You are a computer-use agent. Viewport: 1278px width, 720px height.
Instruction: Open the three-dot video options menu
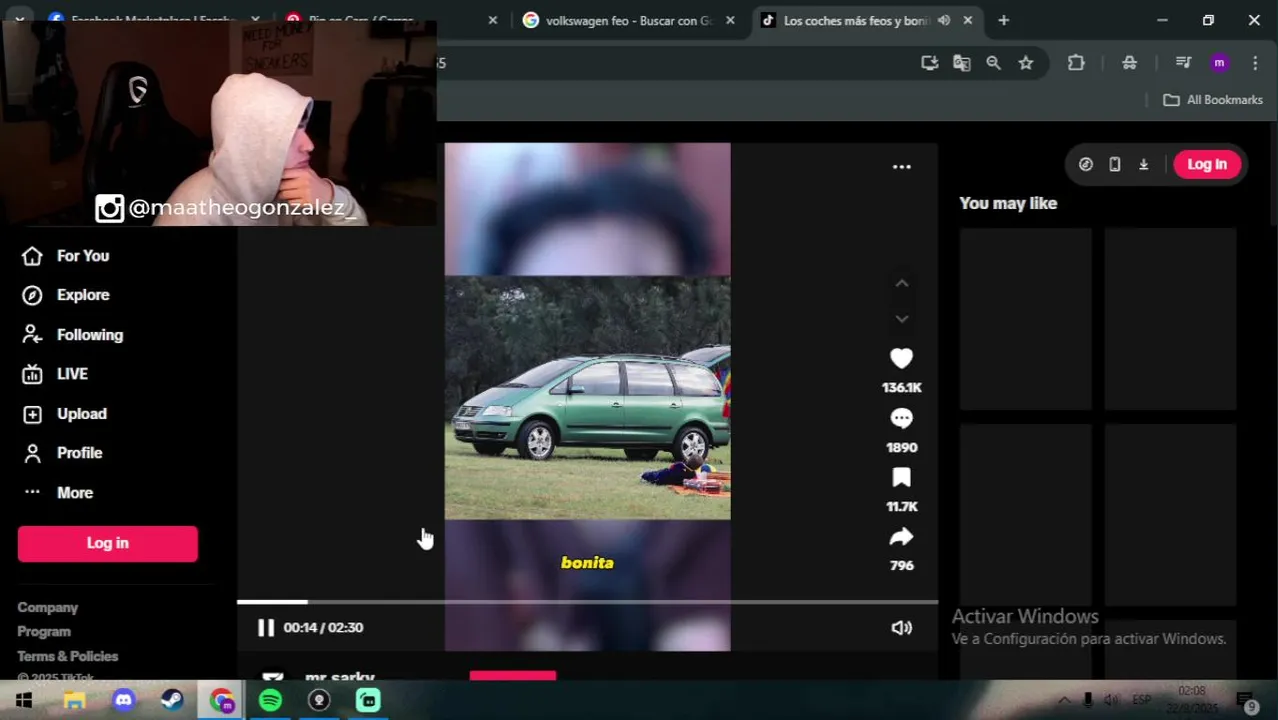pyautogui.click(x=901, y=167)
